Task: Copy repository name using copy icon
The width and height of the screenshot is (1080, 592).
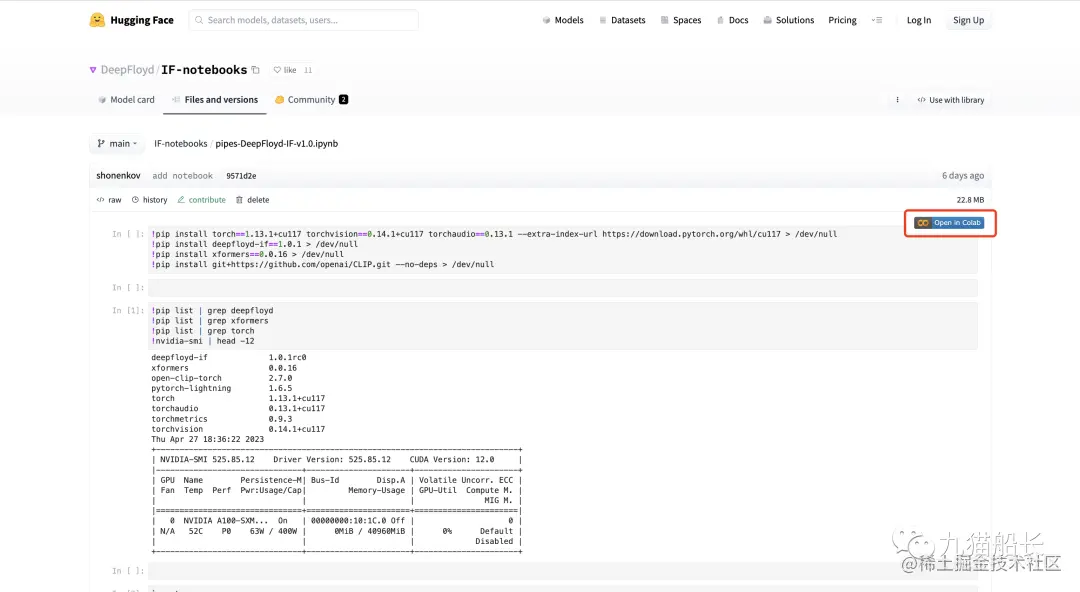Action: click(256, 70)
